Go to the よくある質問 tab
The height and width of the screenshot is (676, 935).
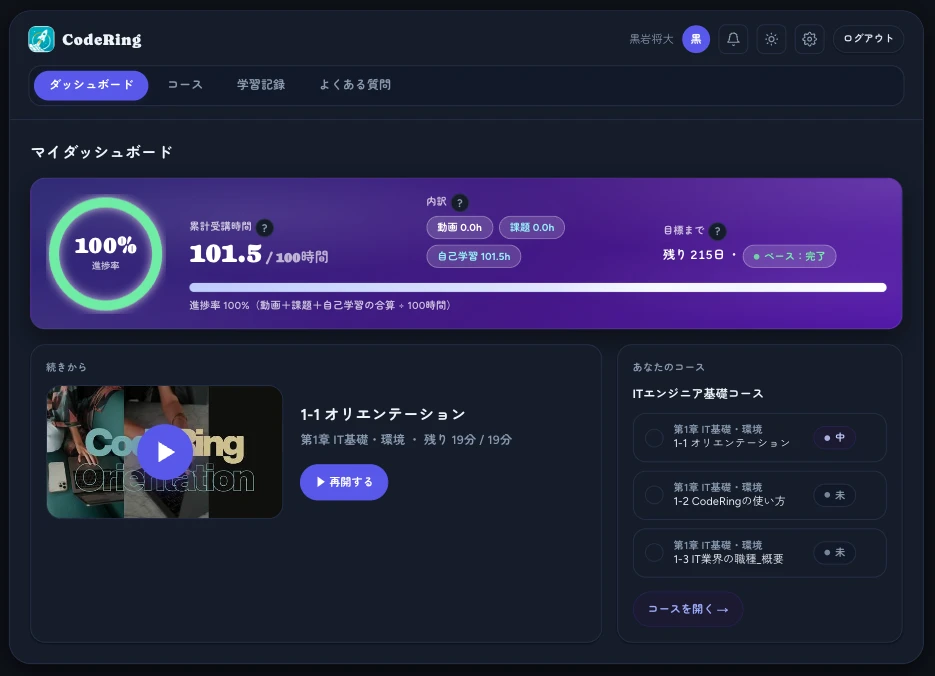tap(355, 85)
